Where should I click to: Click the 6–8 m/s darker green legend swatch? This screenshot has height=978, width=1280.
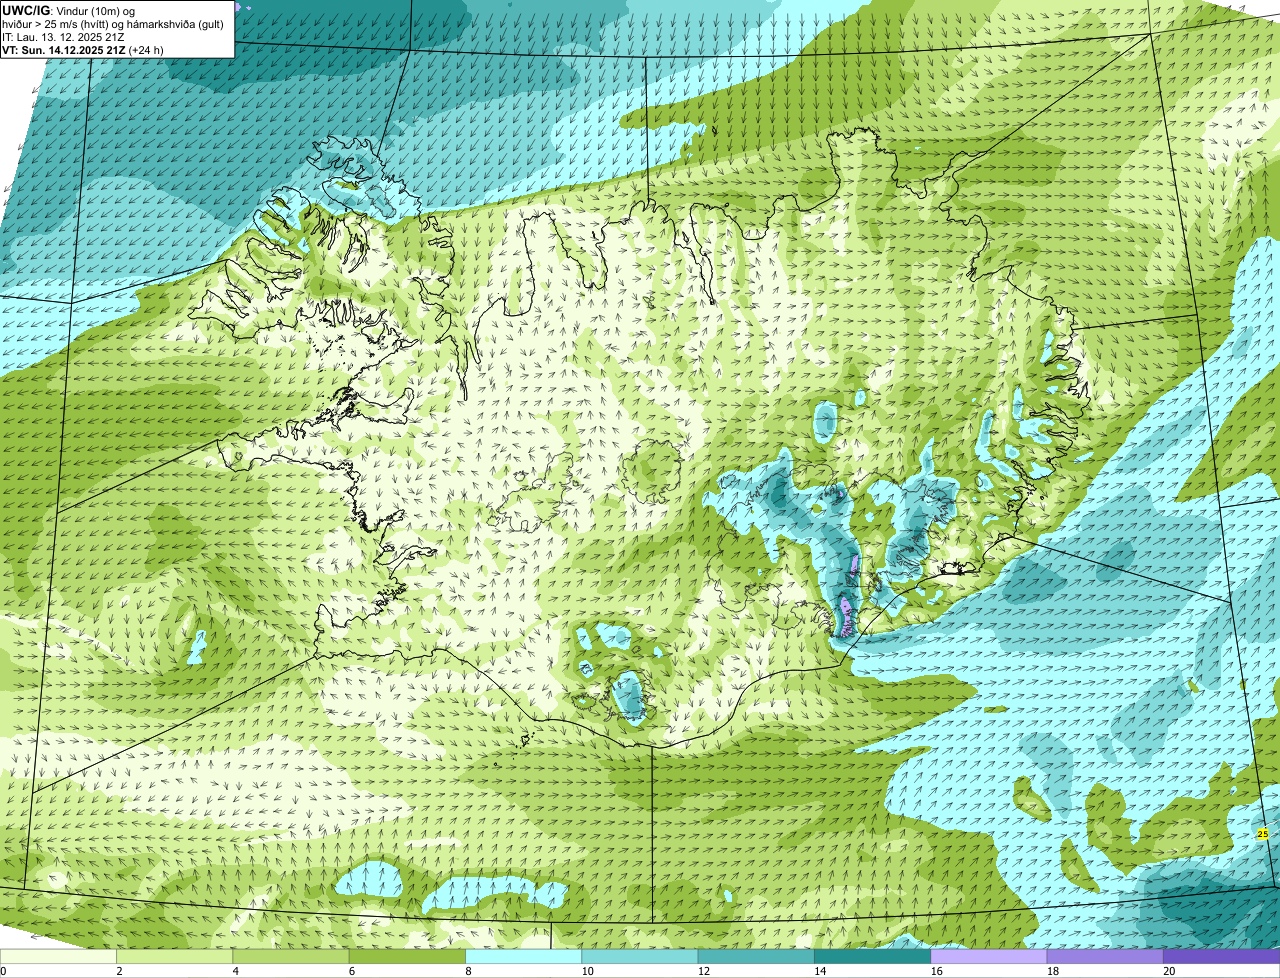[407, 956]
